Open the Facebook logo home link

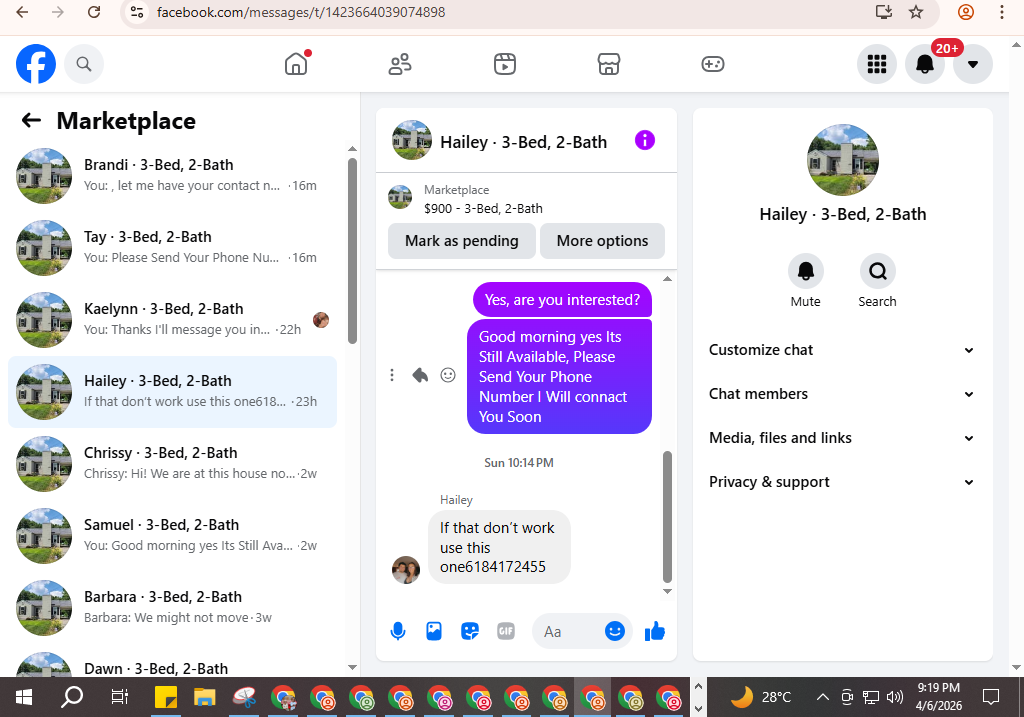pyautogui.click(x=36, y=64)
